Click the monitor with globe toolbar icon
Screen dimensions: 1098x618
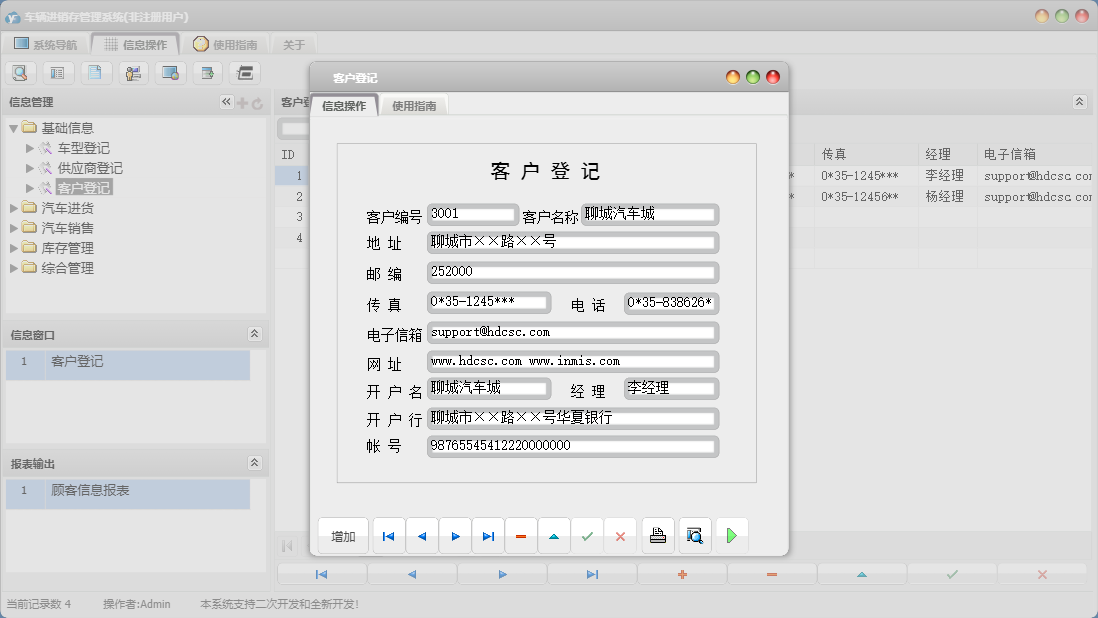[x=170, y=72]
